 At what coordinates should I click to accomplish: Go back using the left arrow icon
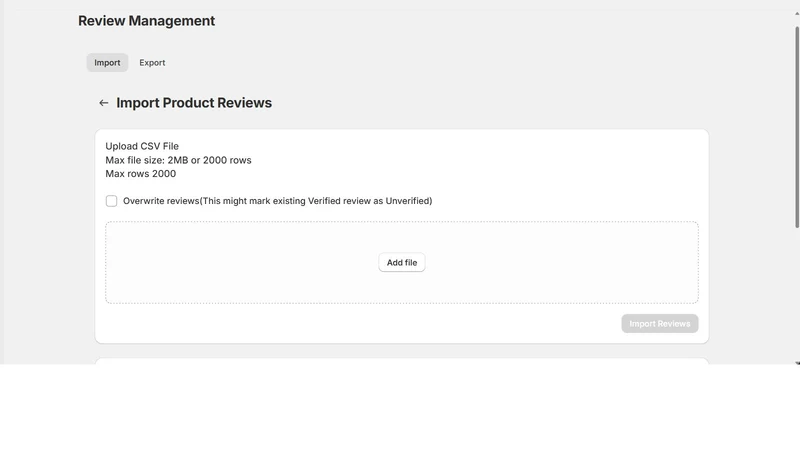point(104,103)
